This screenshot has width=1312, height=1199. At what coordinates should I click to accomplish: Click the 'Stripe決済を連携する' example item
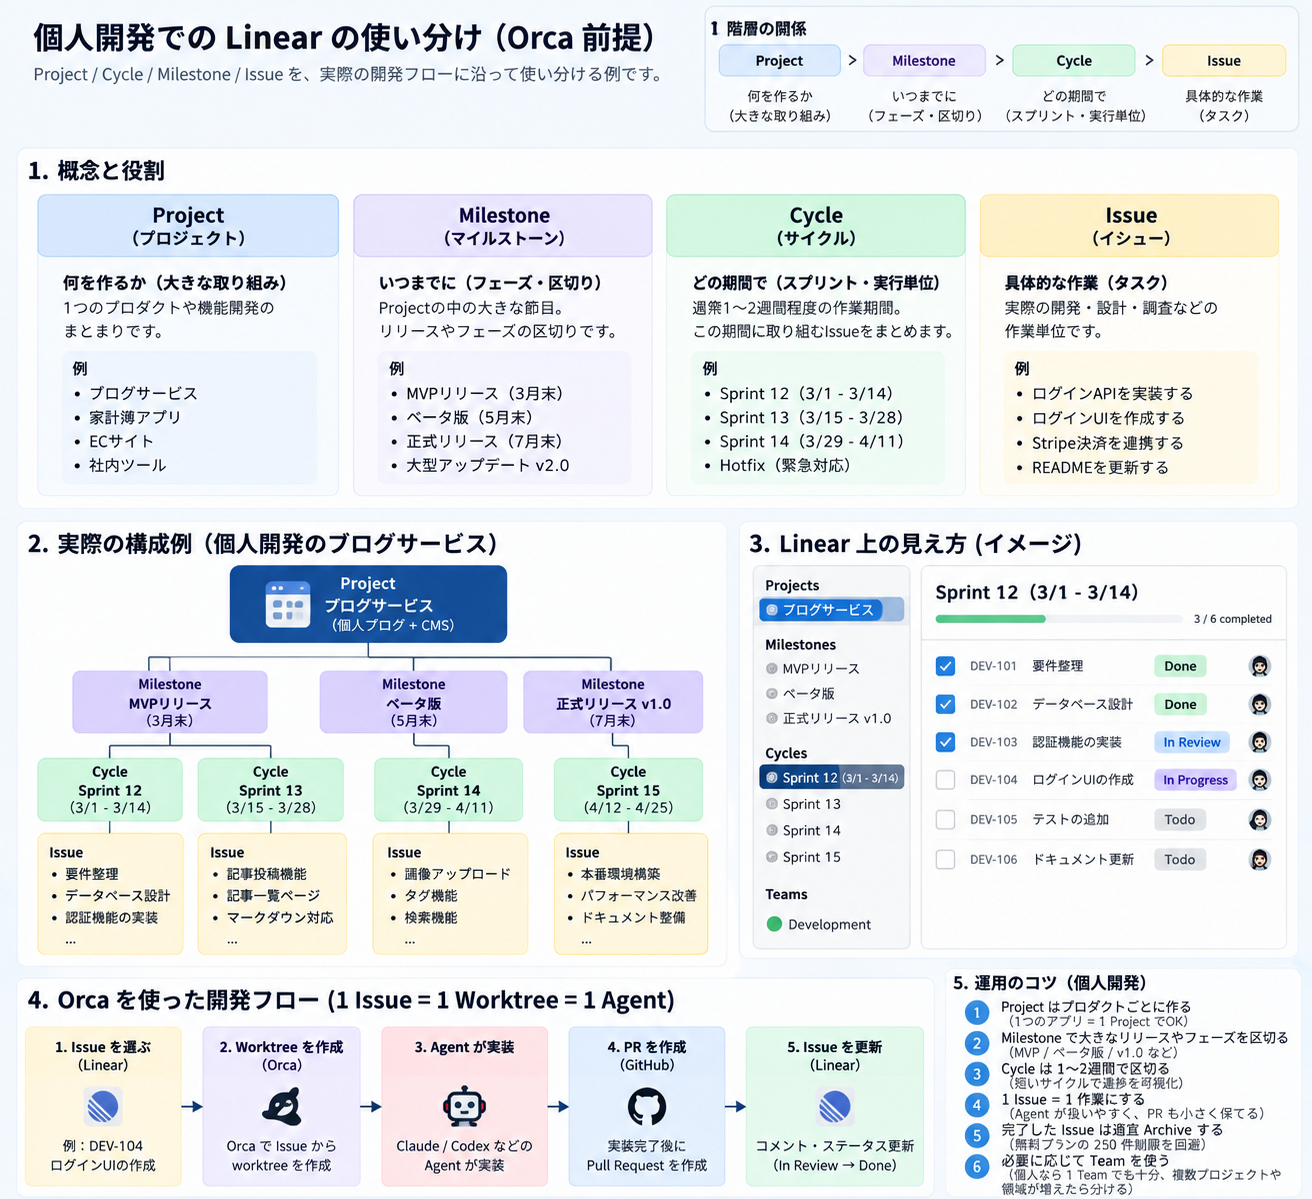click(x=1107, y=443)
